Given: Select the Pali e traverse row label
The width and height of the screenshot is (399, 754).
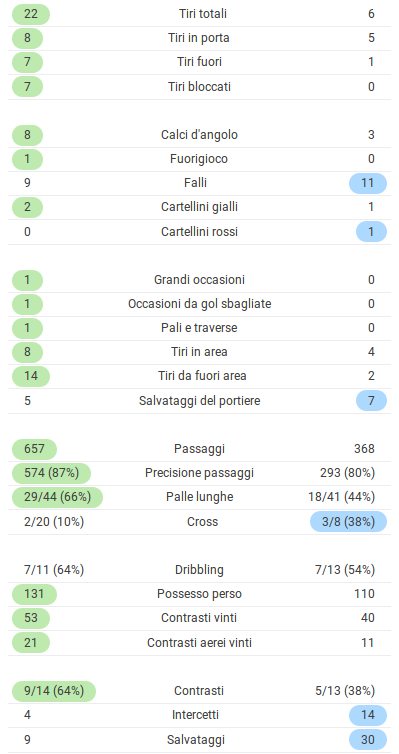Looking at the screenshot, I should click(200, 328).
